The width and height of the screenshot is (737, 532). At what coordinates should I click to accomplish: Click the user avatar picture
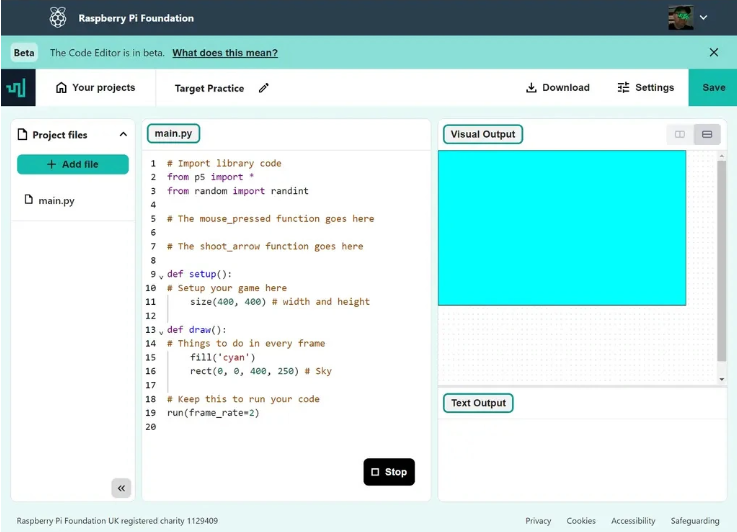coord(680,17)
